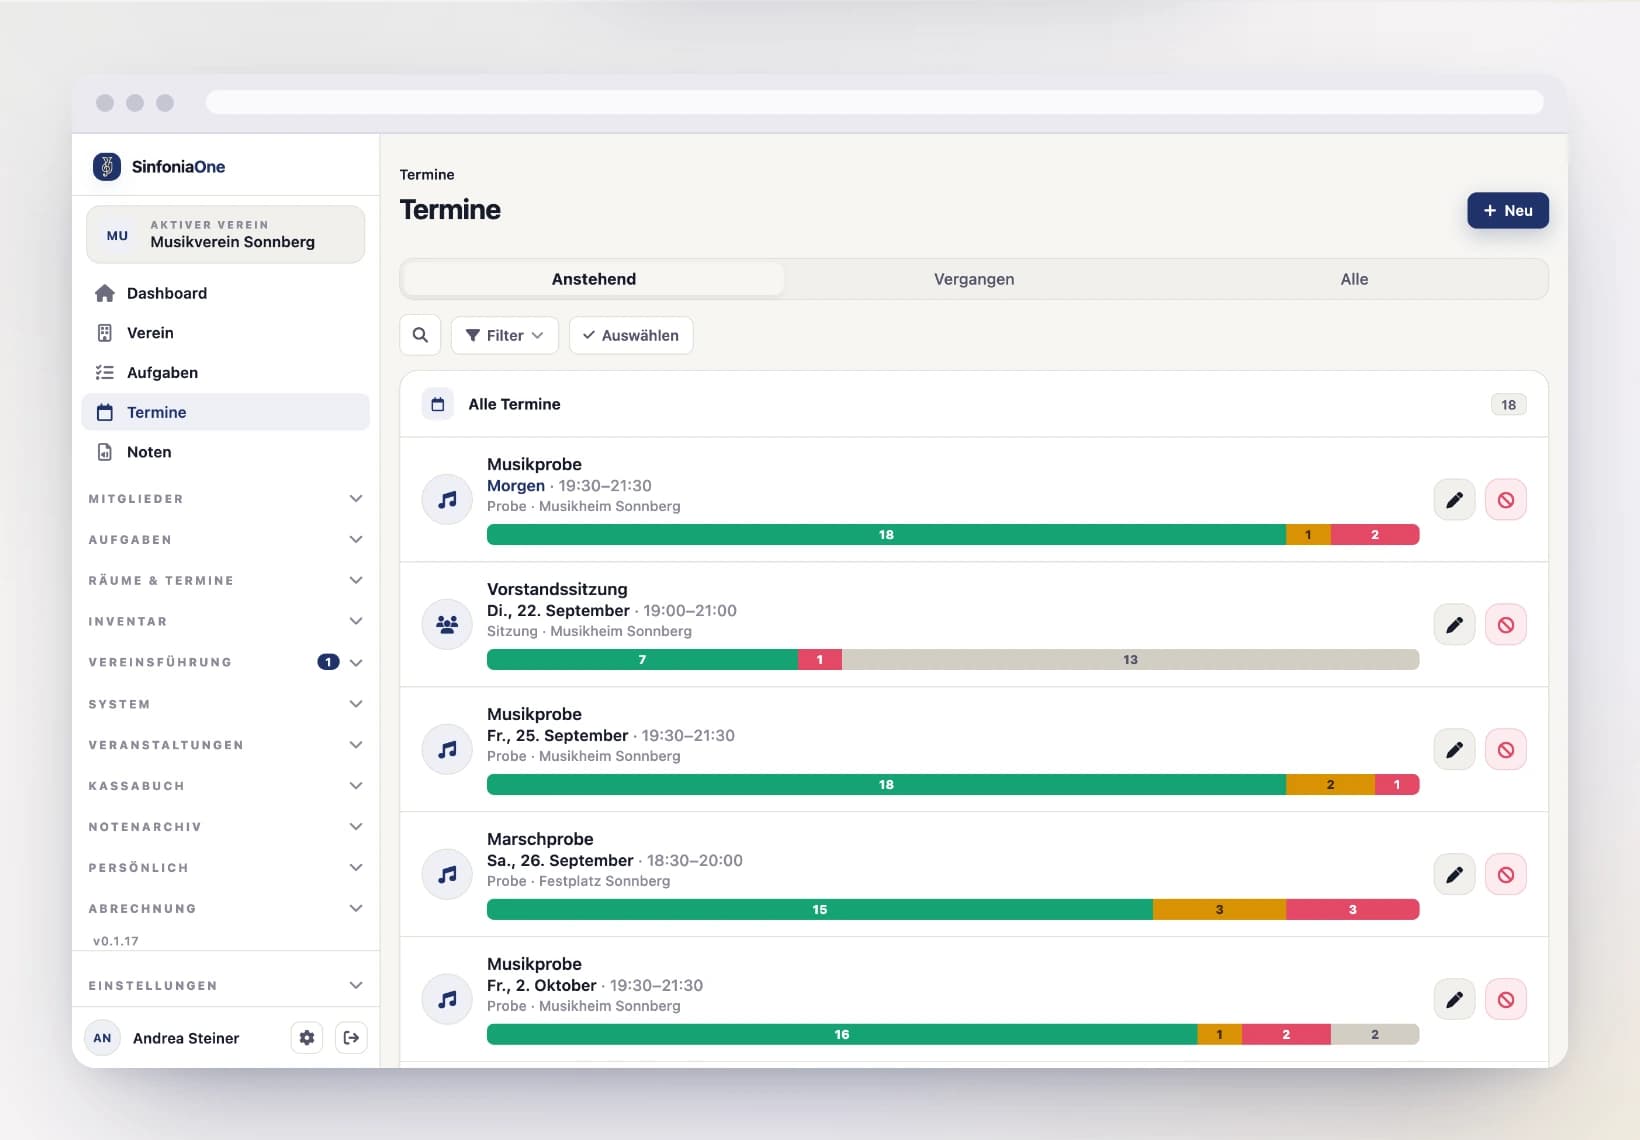Expand the Mitglieder sidebar section

coord(226,499)
